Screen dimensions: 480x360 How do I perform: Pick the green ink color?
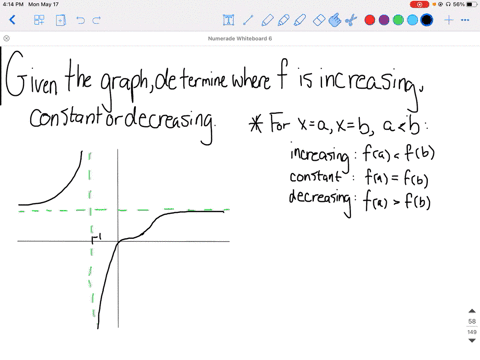point(398,20)
